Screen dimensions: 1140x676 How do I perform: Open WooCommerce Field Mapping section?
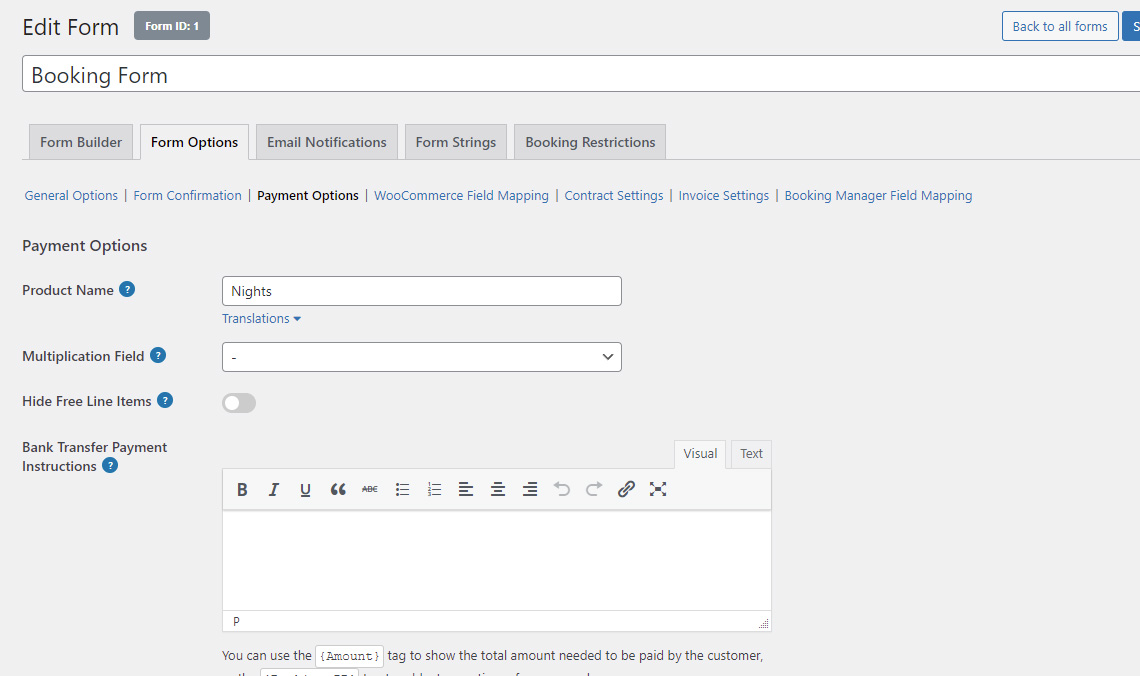point(462,196)
